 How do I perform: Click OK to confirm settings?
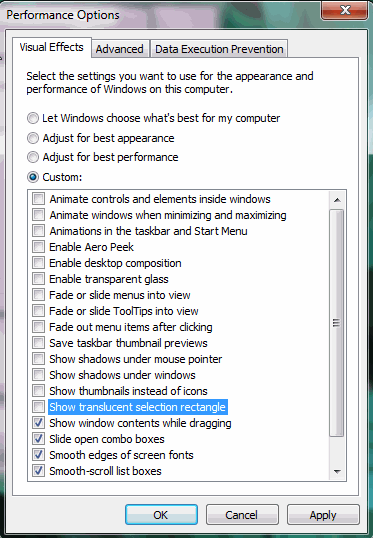coord(161,515)
